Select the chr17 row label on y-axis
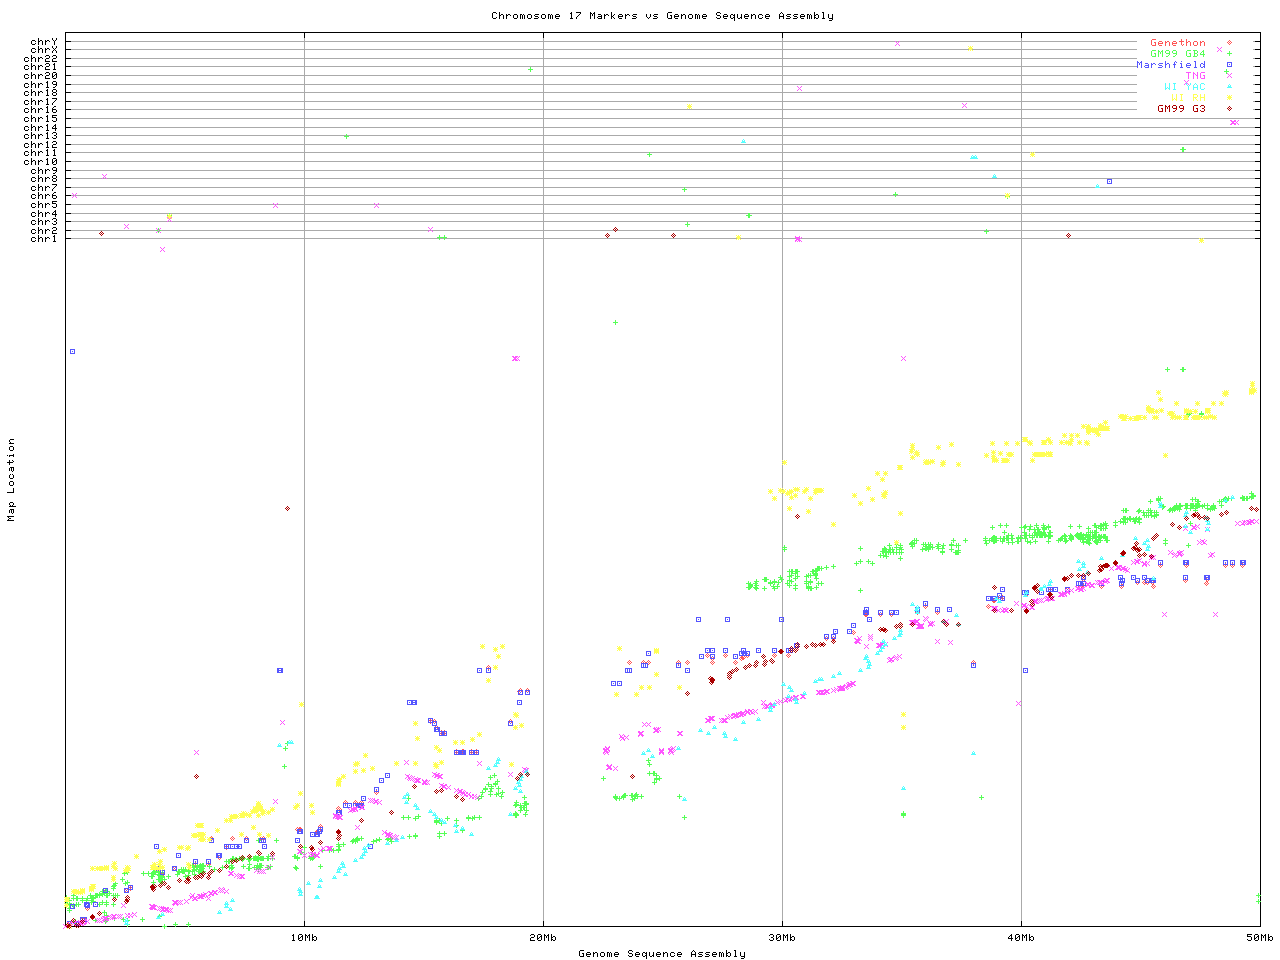This screenshot has width=1280, height=960. tap(41, 102)
